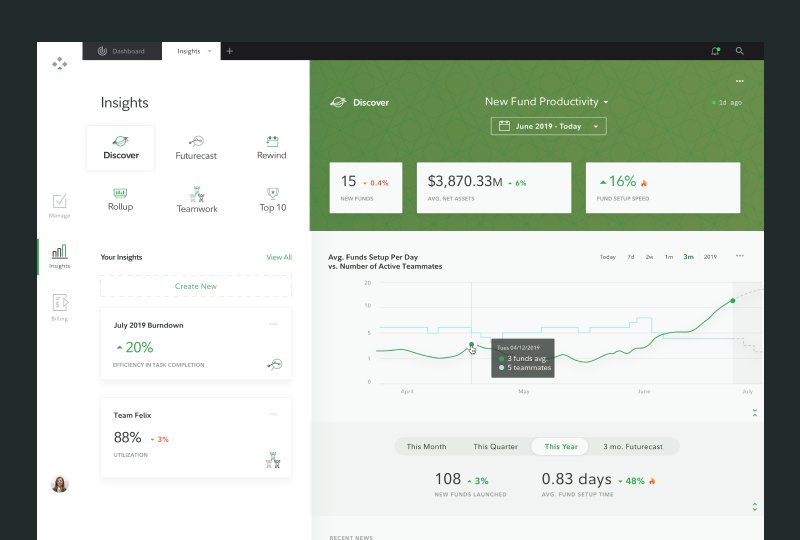The width and height of the screenshot is (800, 540).
Task: Click the 1d ago status indicator
Action: (x=727, y=103)
